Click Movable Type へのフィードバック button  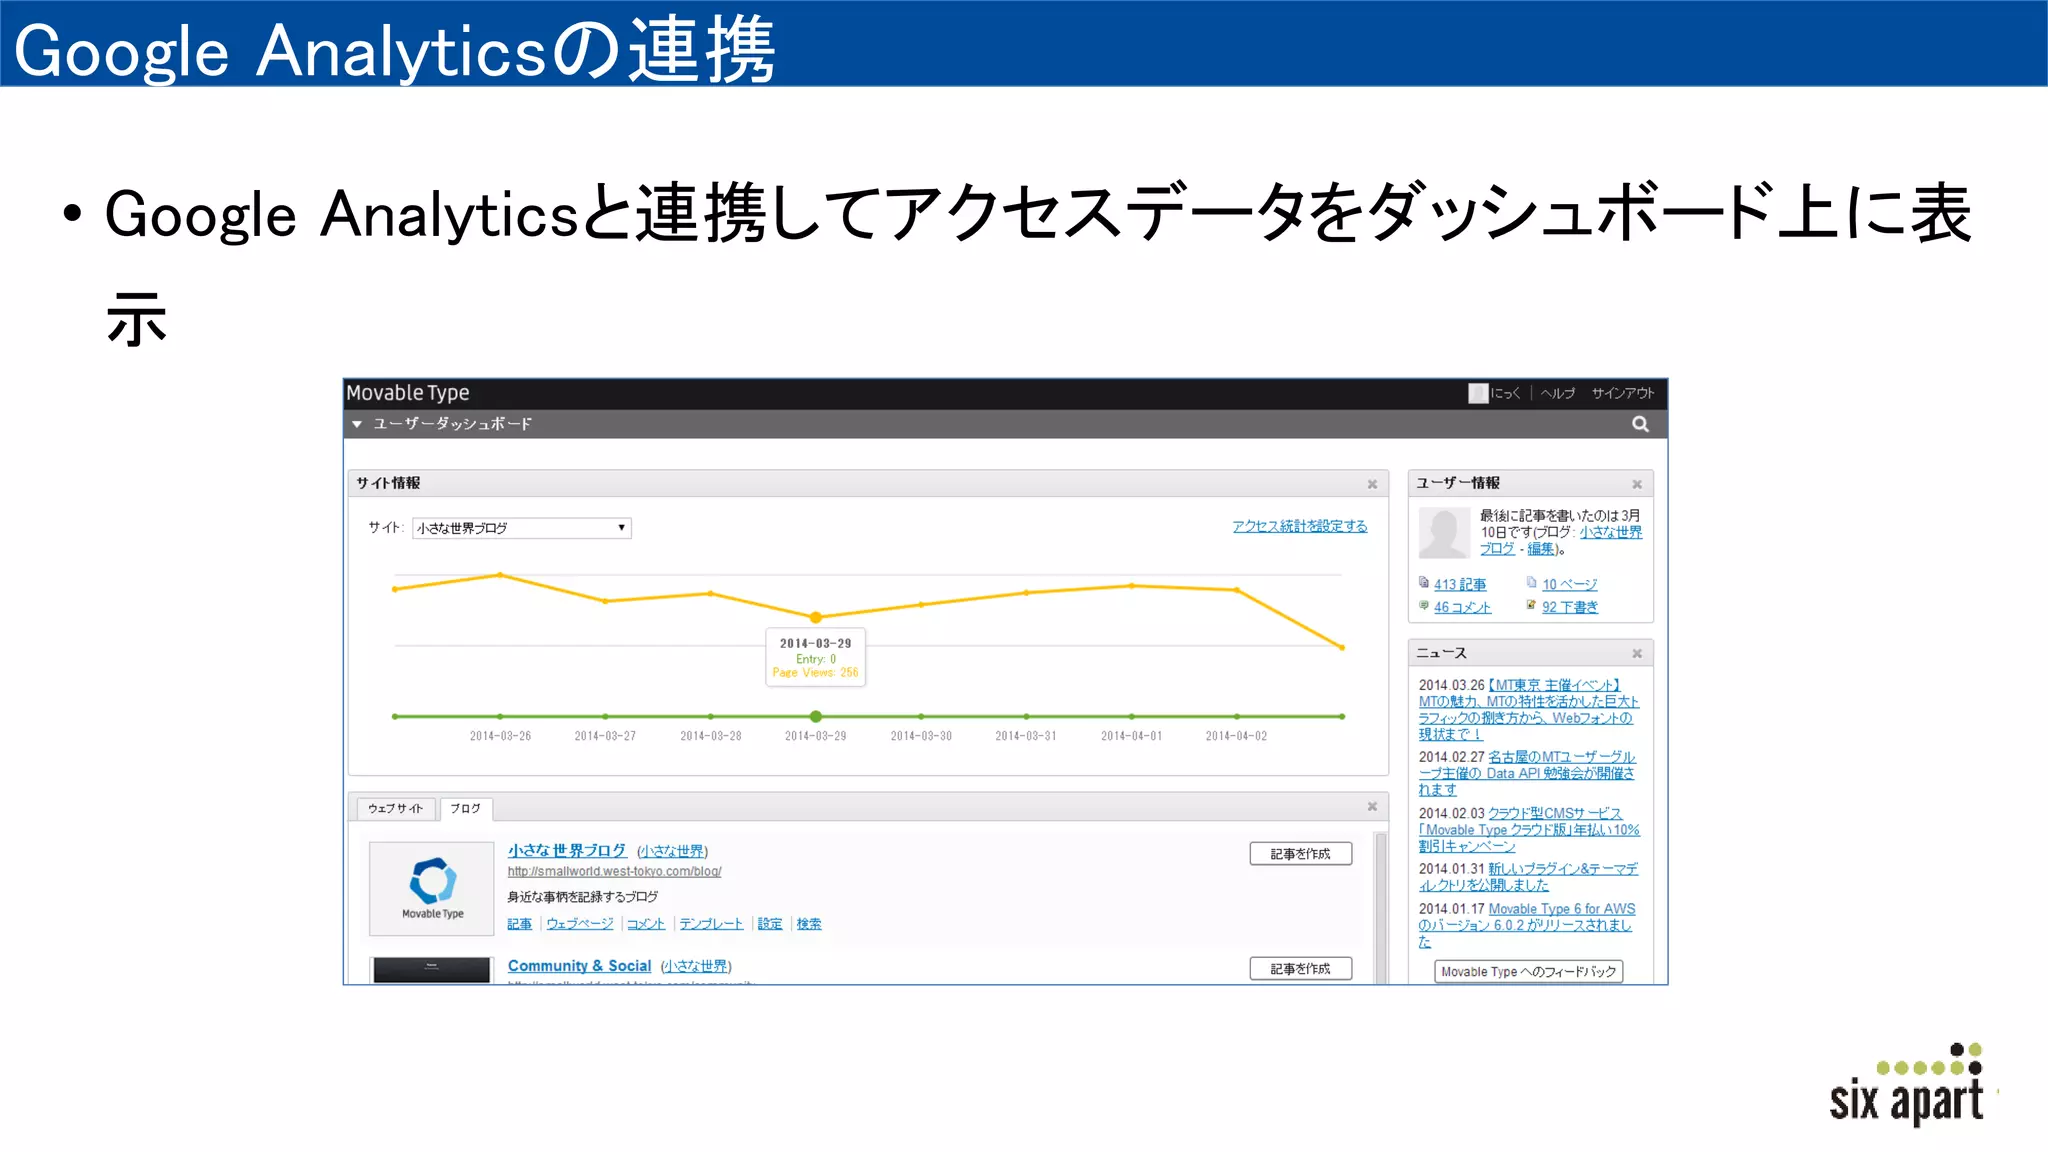point(1528,972)
